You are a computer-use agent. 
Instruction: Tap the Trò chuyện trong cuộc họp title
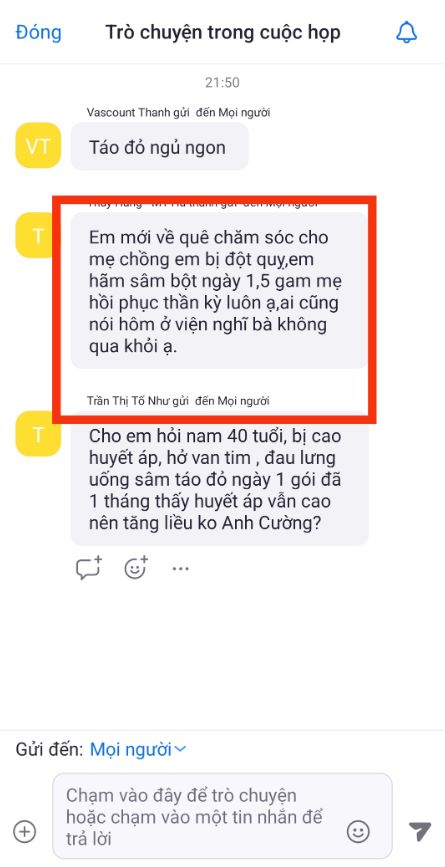pyautogui.click(x=223, y=33)
